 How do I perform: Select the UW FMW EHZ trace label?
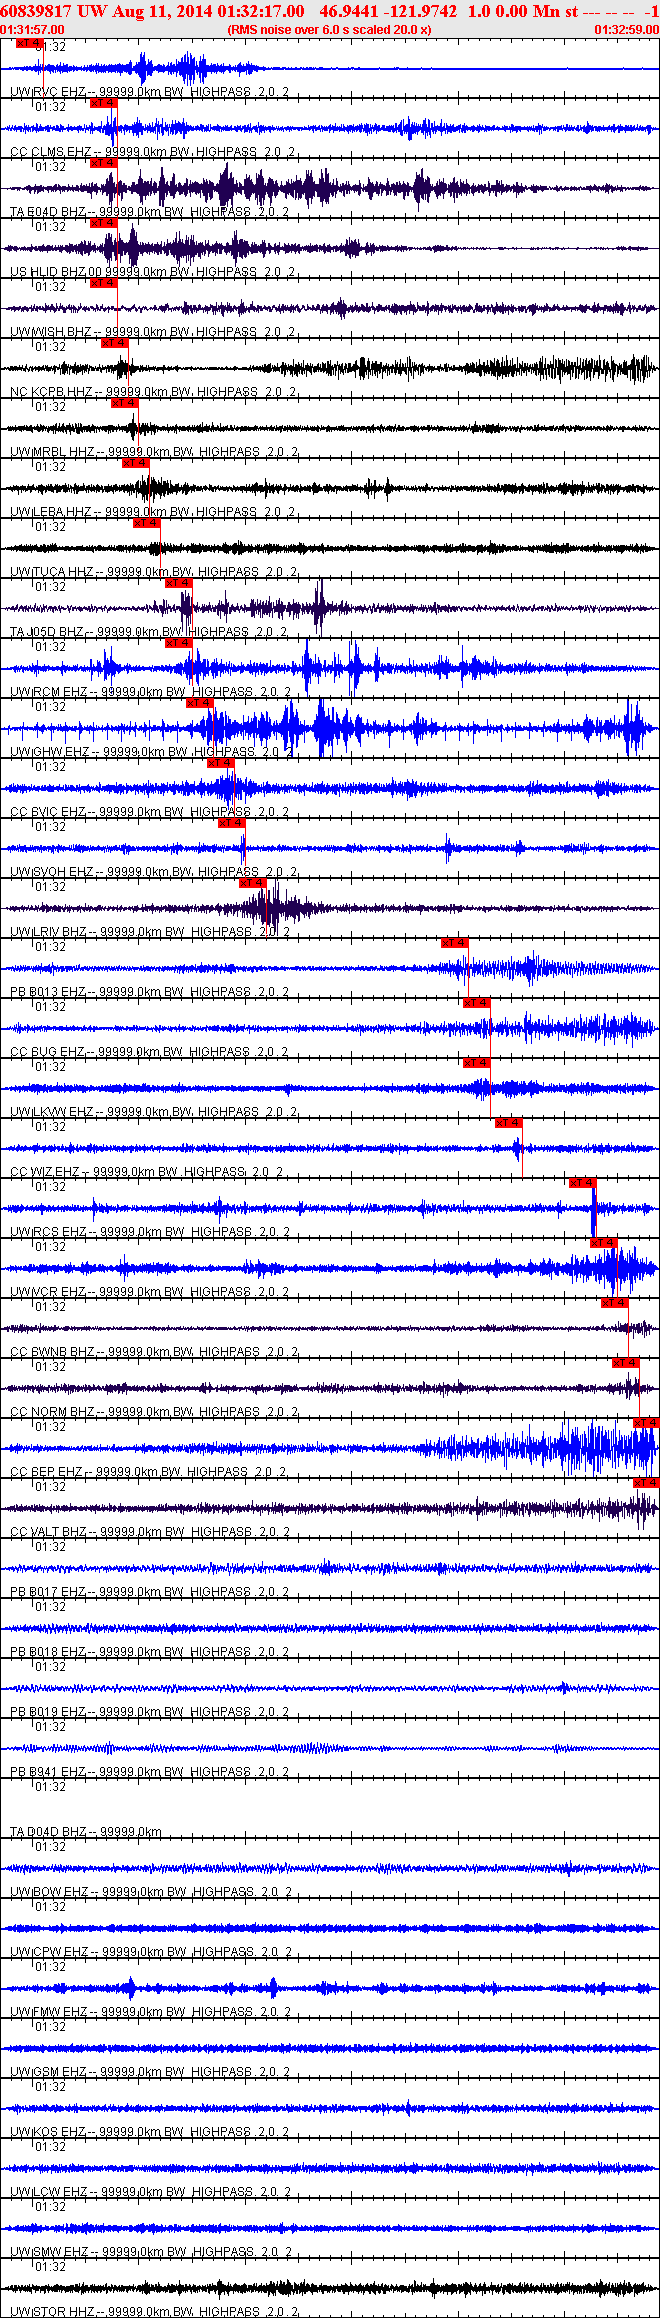pos(151,2012)
